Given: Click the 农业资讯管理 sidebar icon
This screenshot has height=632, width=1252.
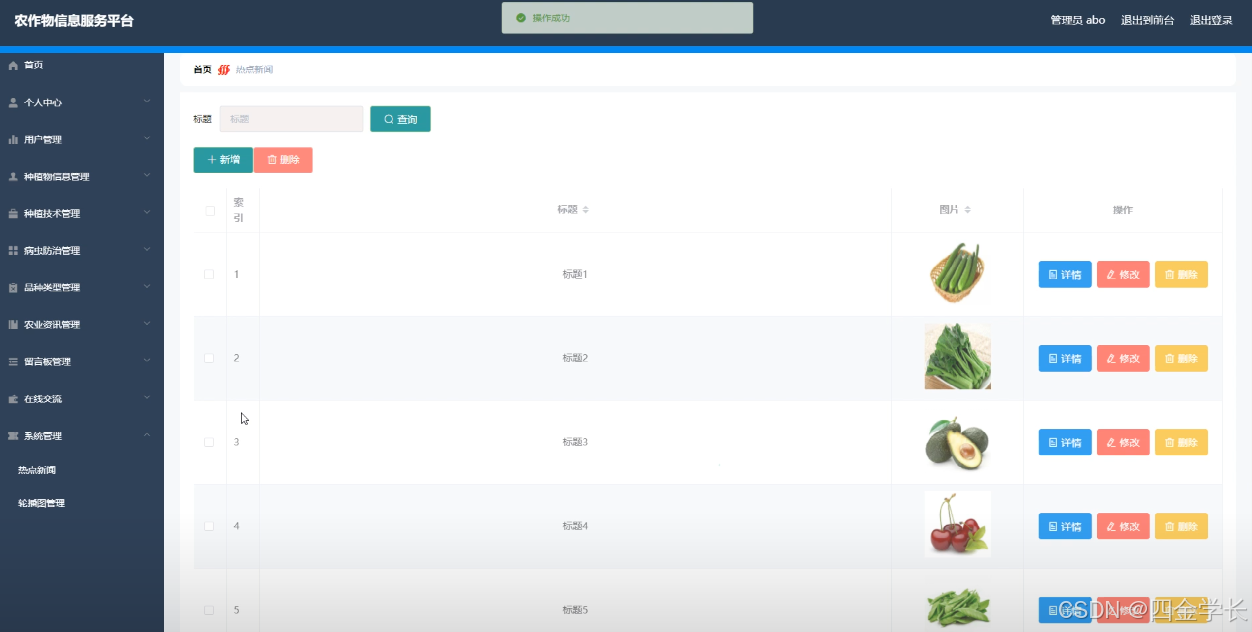Looking at the screenshot, I should pyautogui.click(x=13, y=325).
